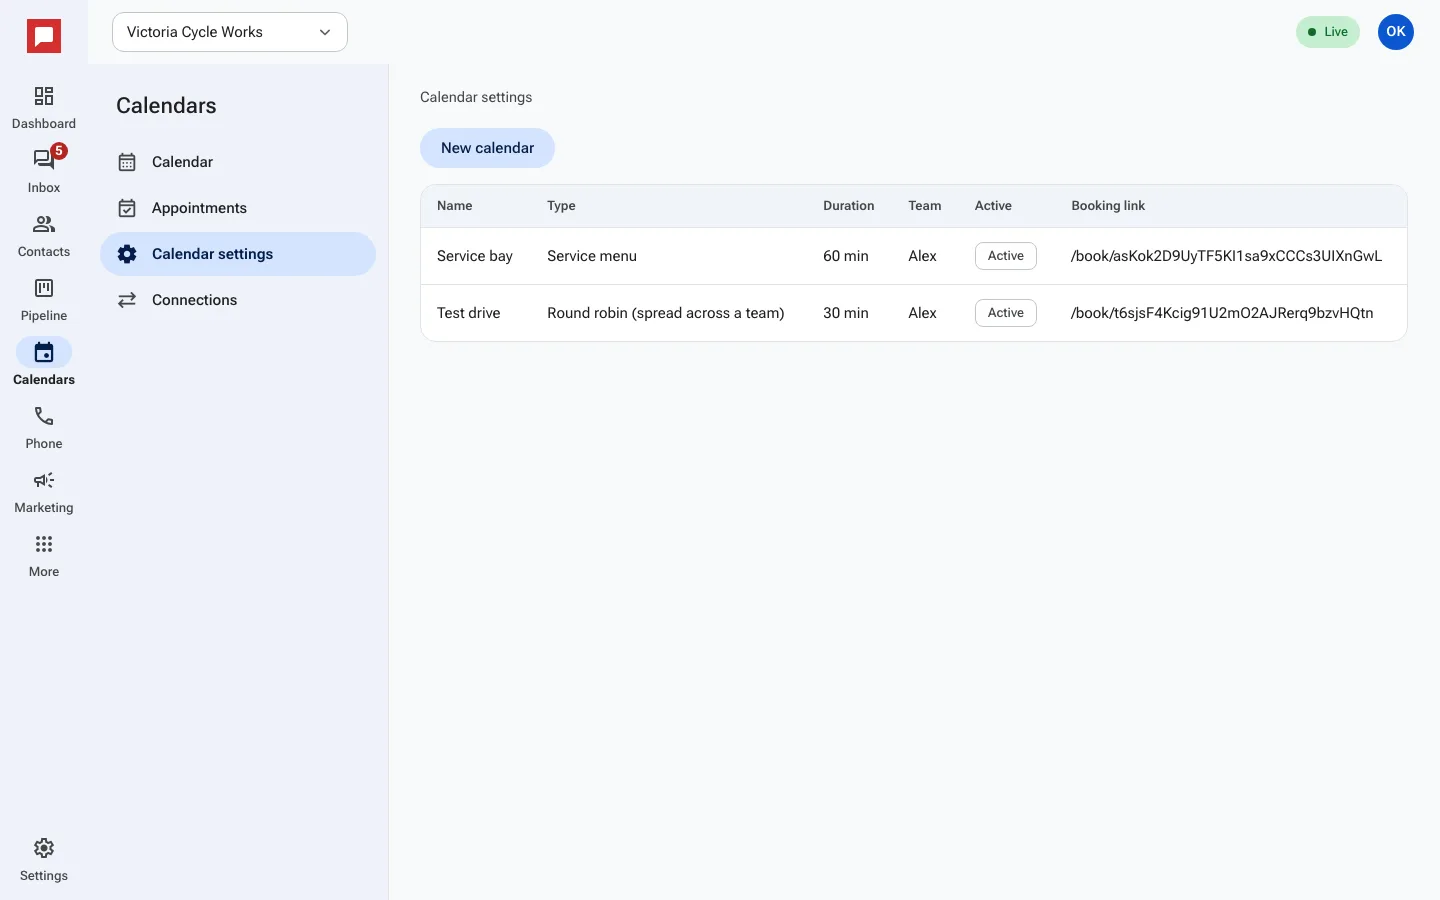Toggle the Active status for Test drive
The height and width of the screenshot is (900, 1440).
(x=1006, y=313)
